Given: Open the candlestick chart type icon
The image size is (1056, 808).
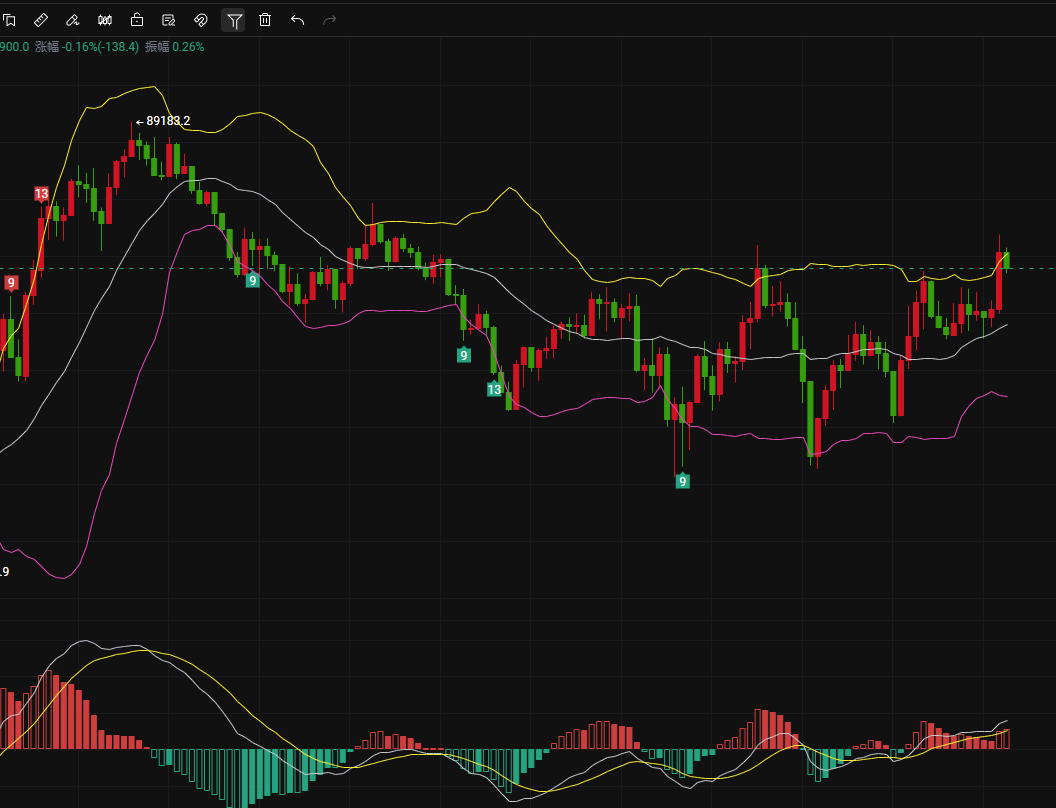Looking at the screenshot, I should 105,20.
